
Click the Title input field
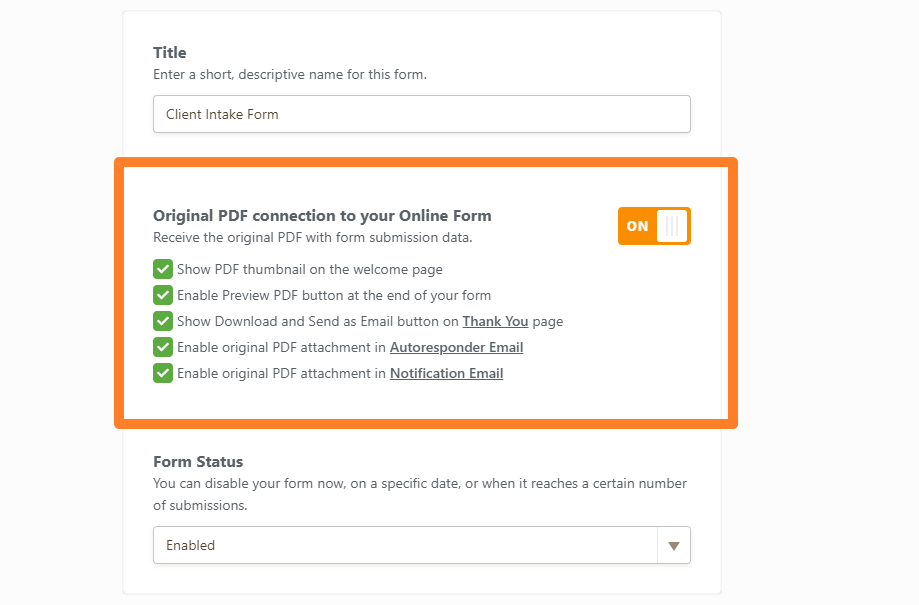[x=421, y=114]
